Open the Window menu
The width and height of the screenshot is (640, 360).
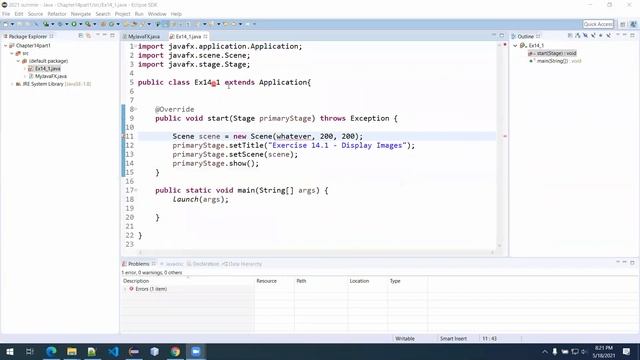(157, 14)
